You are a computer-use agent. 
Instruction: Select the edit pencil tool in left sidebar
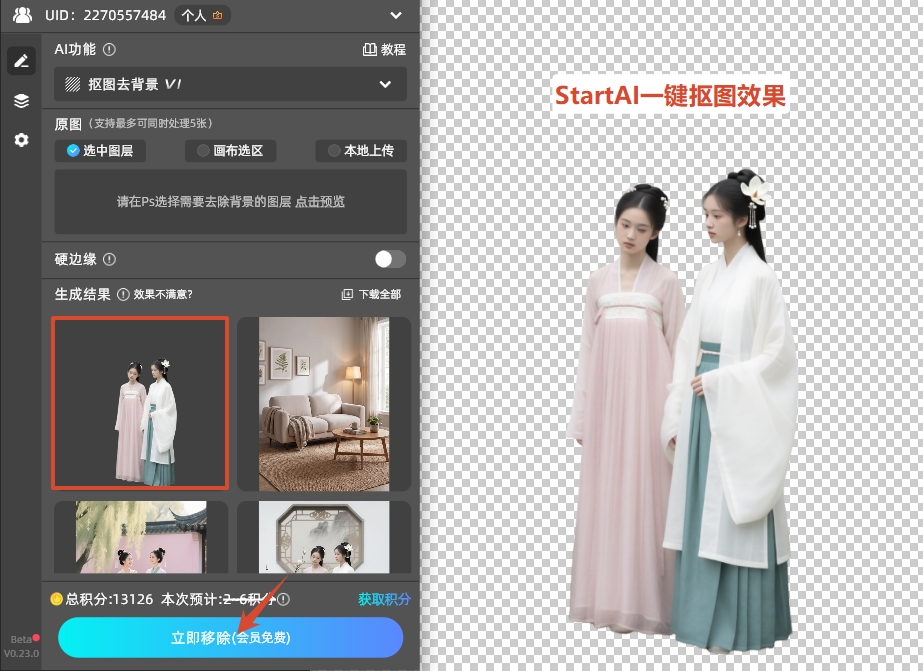coord(21,60)
